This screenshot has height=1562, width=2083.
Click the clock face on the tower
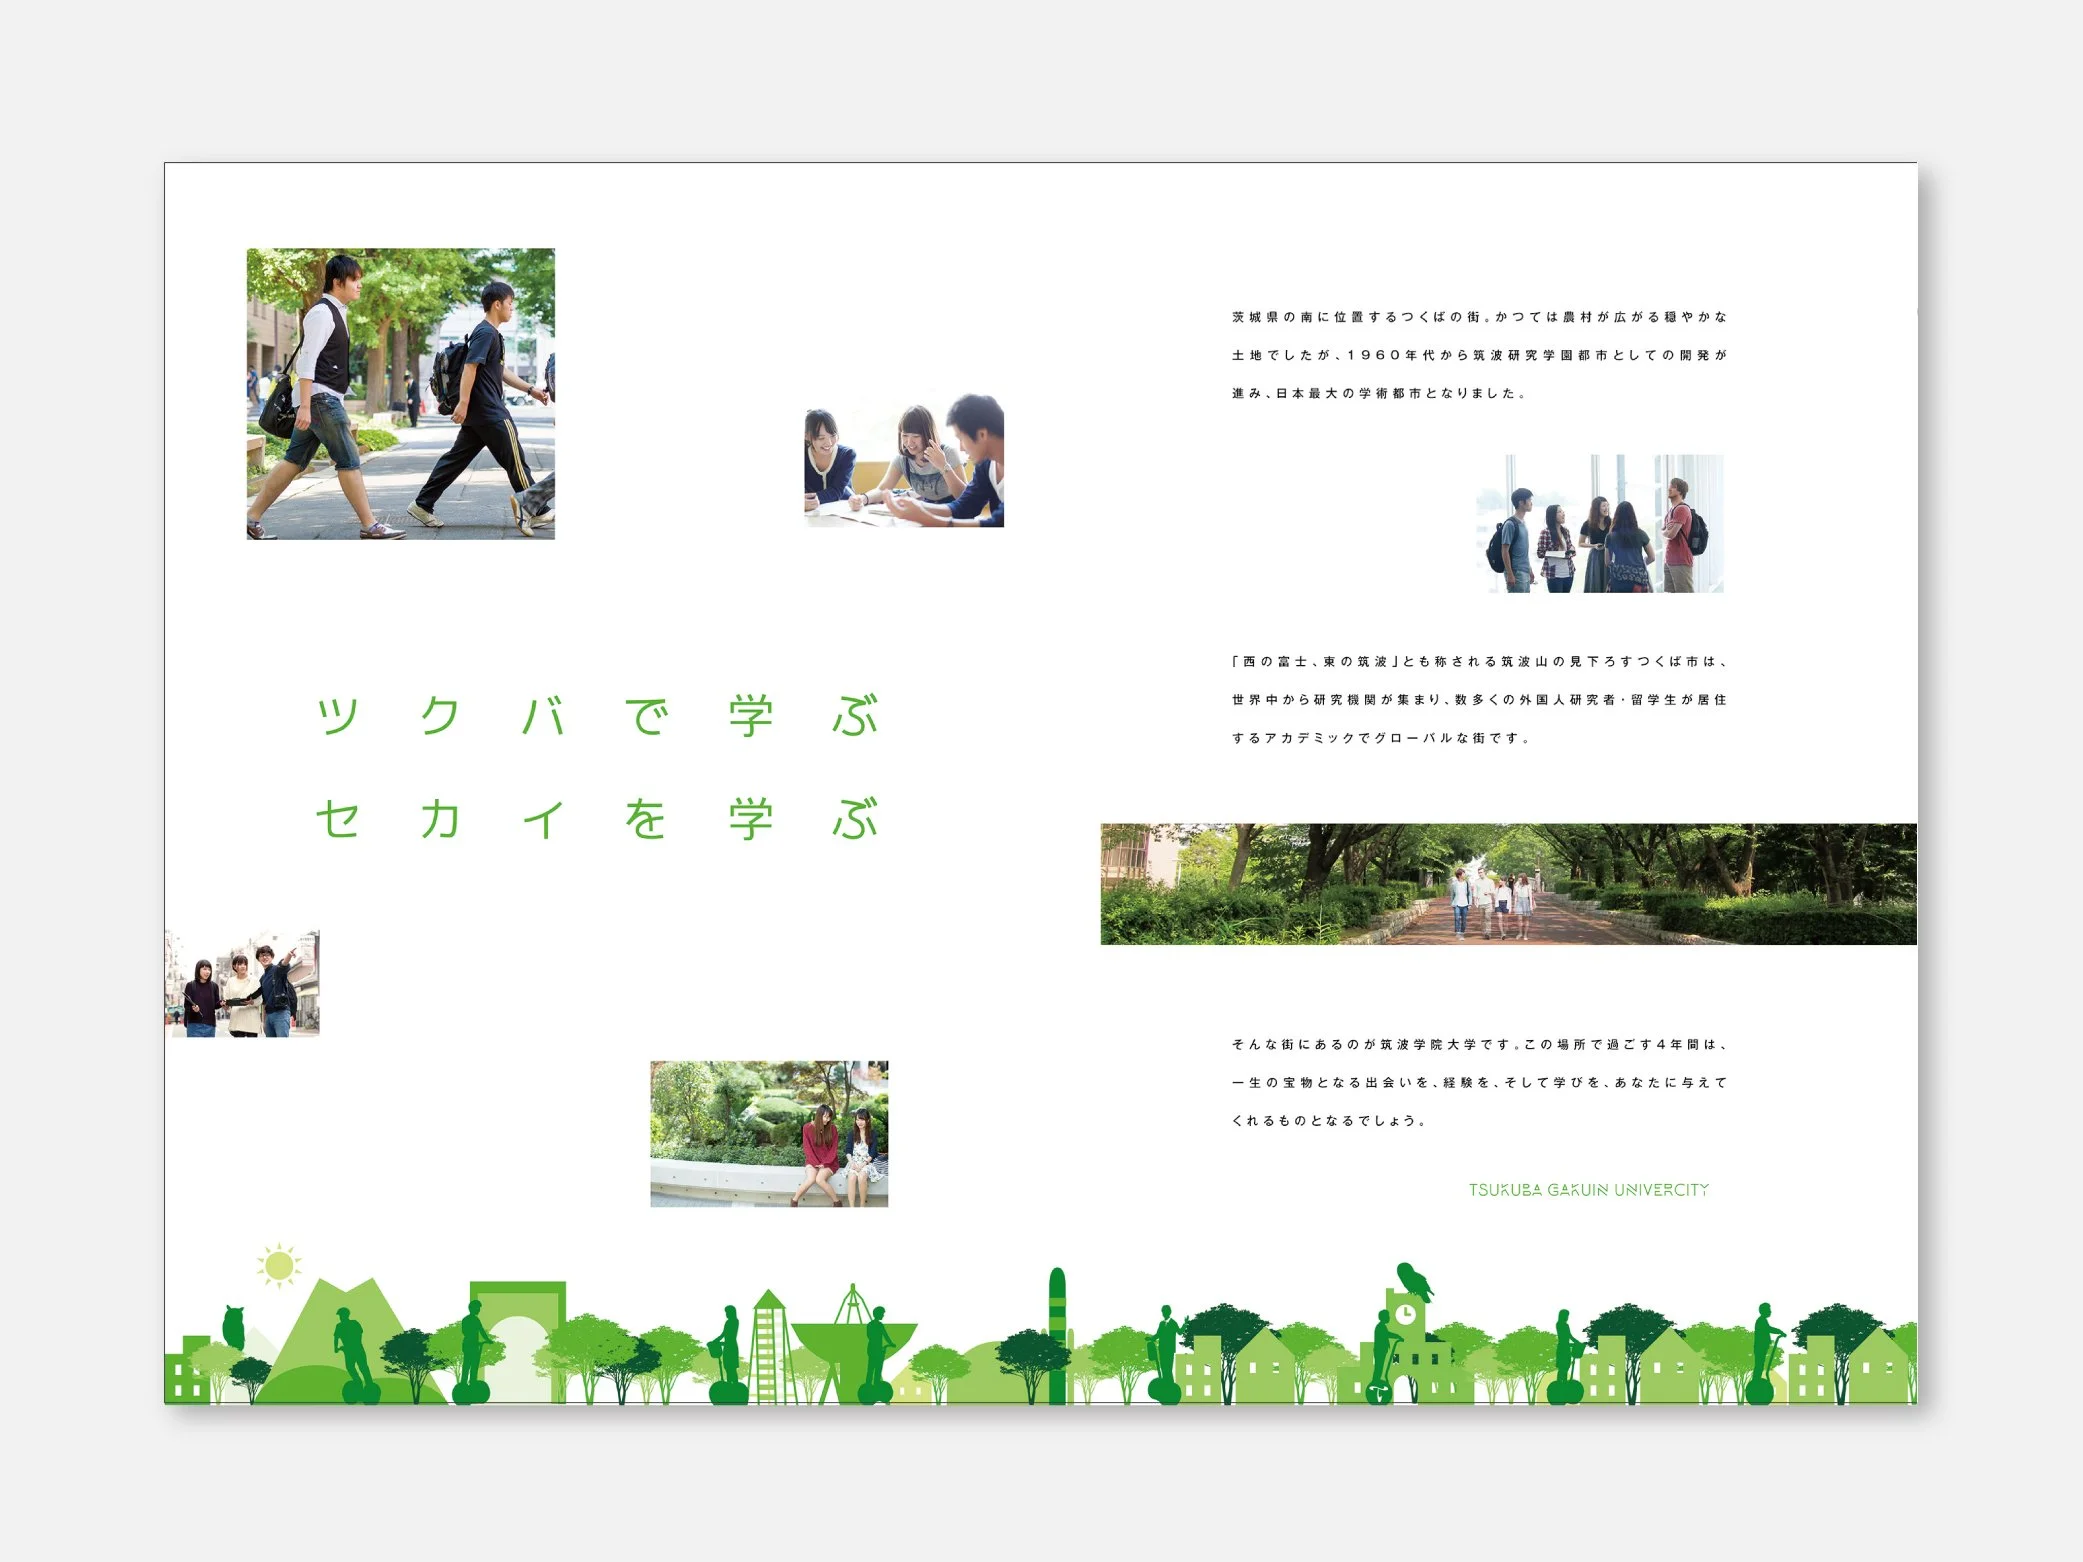1405,1314
